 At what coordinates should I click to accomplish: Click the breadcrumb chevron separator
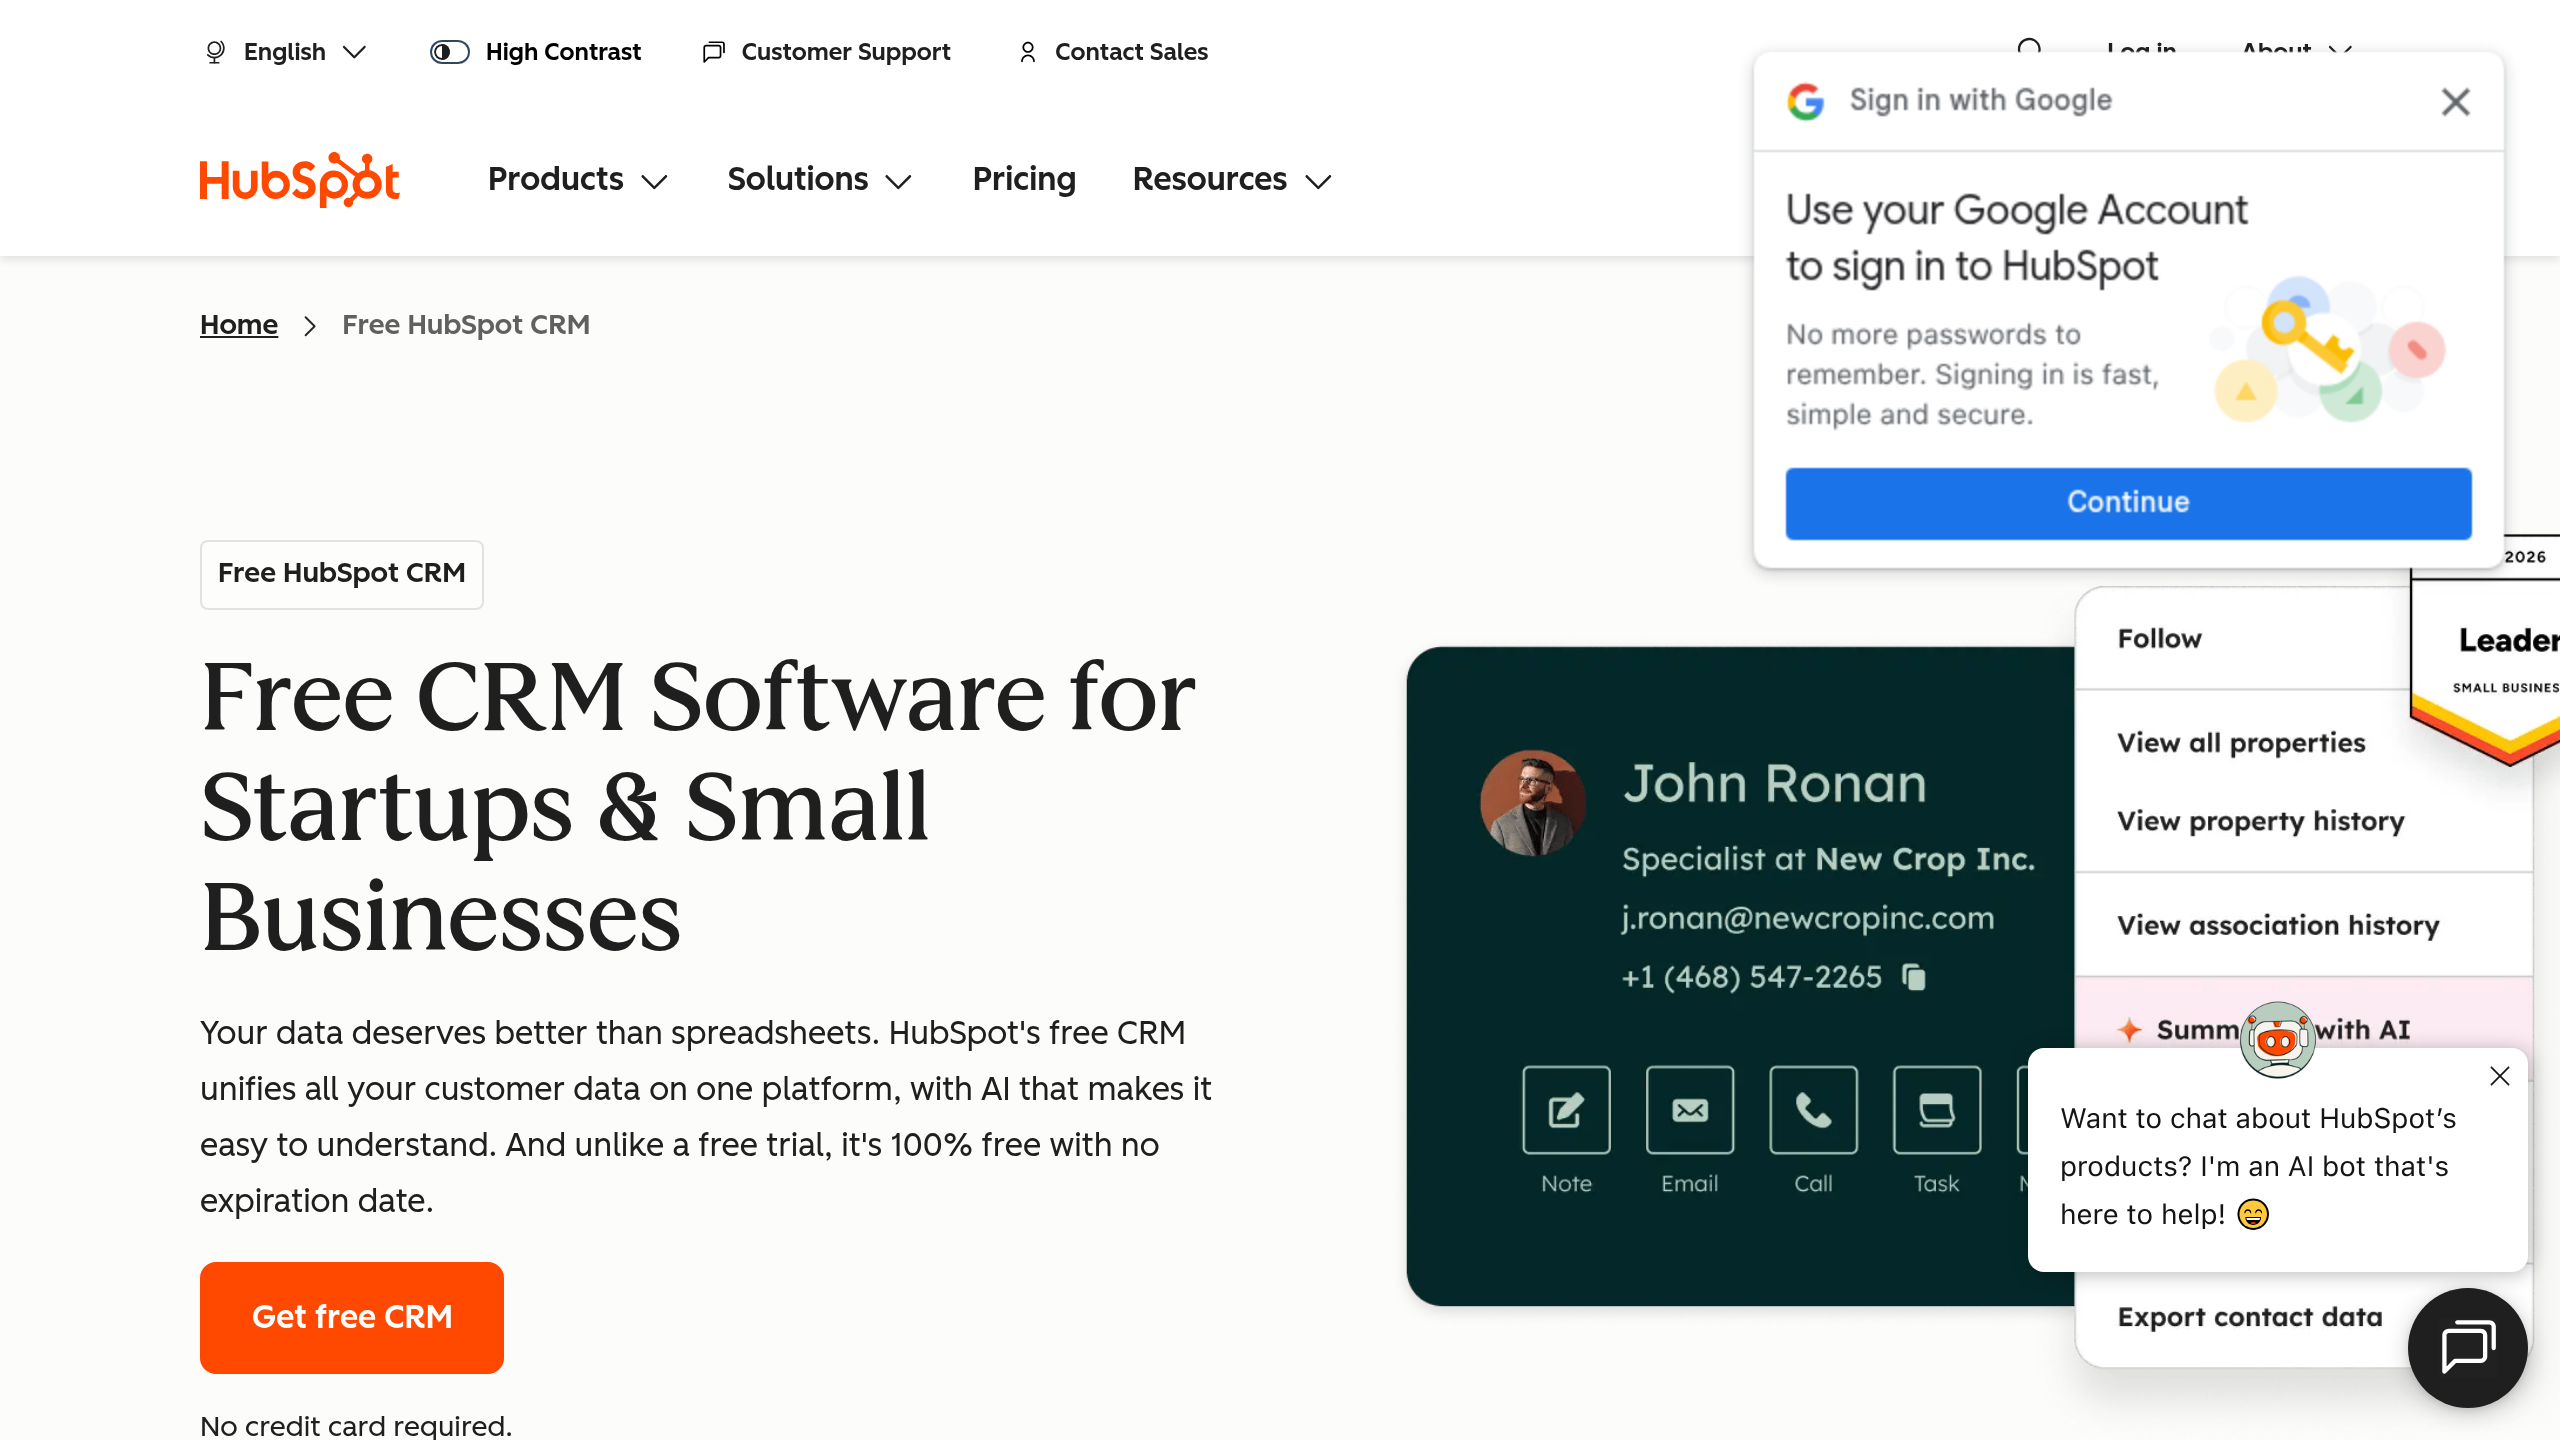tap(310, 326)
